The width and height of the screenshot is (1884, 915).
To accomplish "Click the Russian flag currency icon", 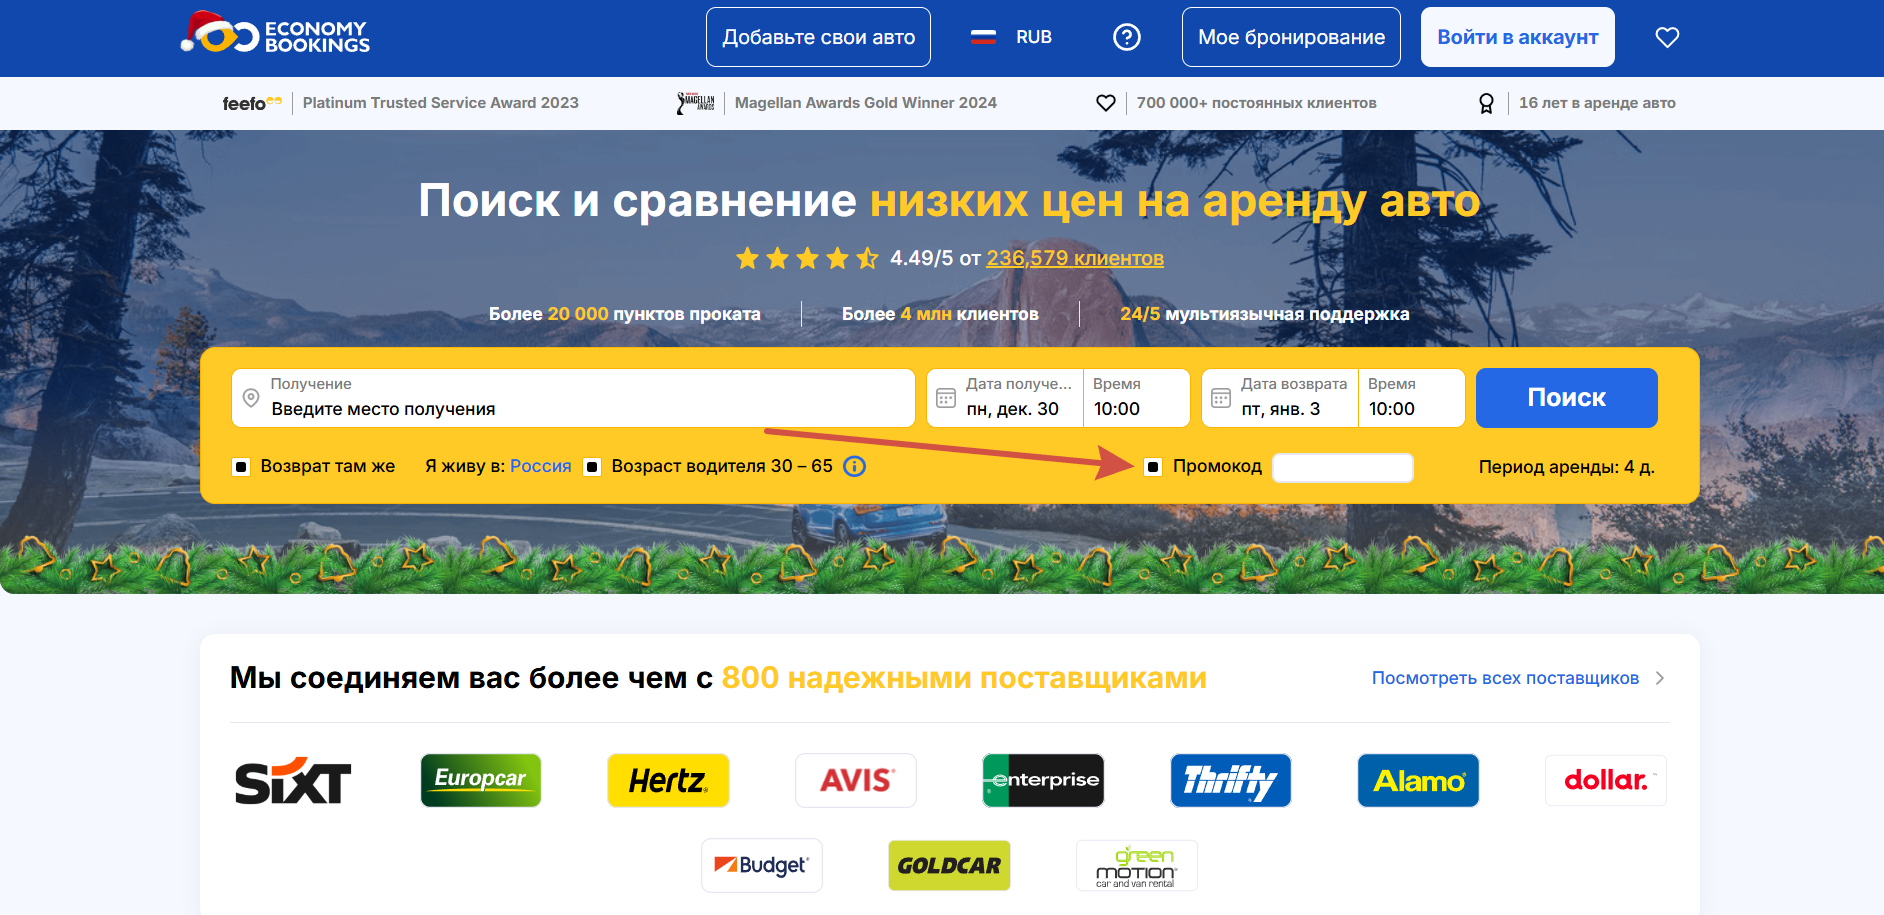I will point(984,37).
